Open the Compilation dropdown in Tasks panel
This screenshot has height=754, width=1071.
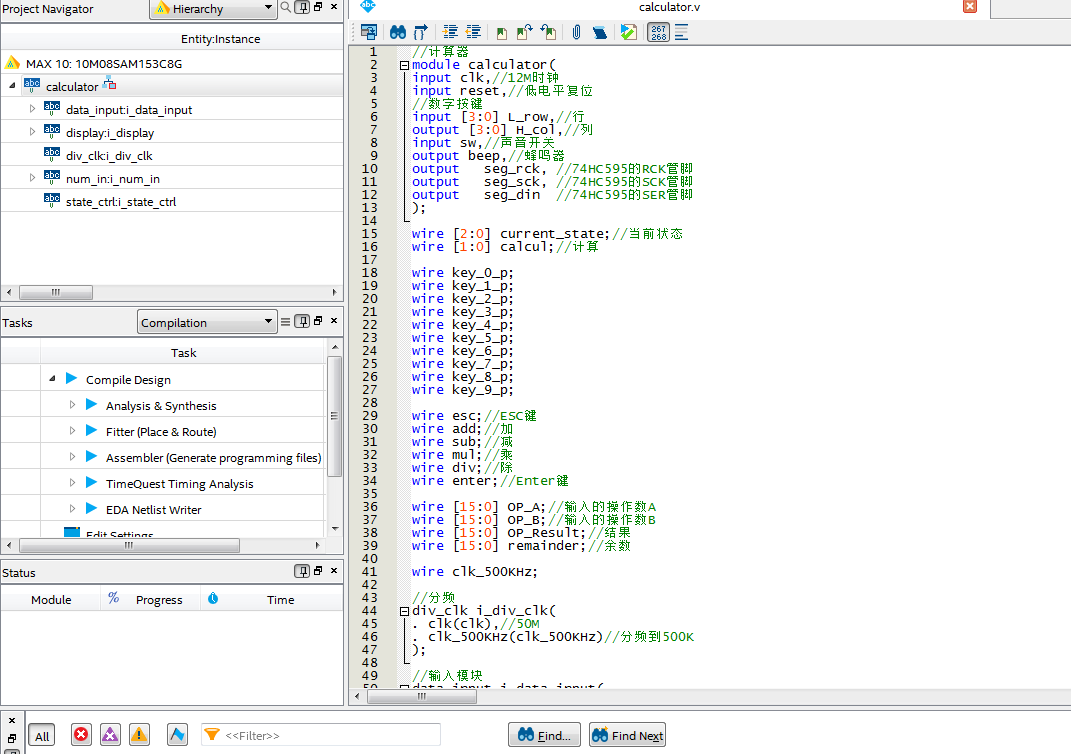(207, 322)
